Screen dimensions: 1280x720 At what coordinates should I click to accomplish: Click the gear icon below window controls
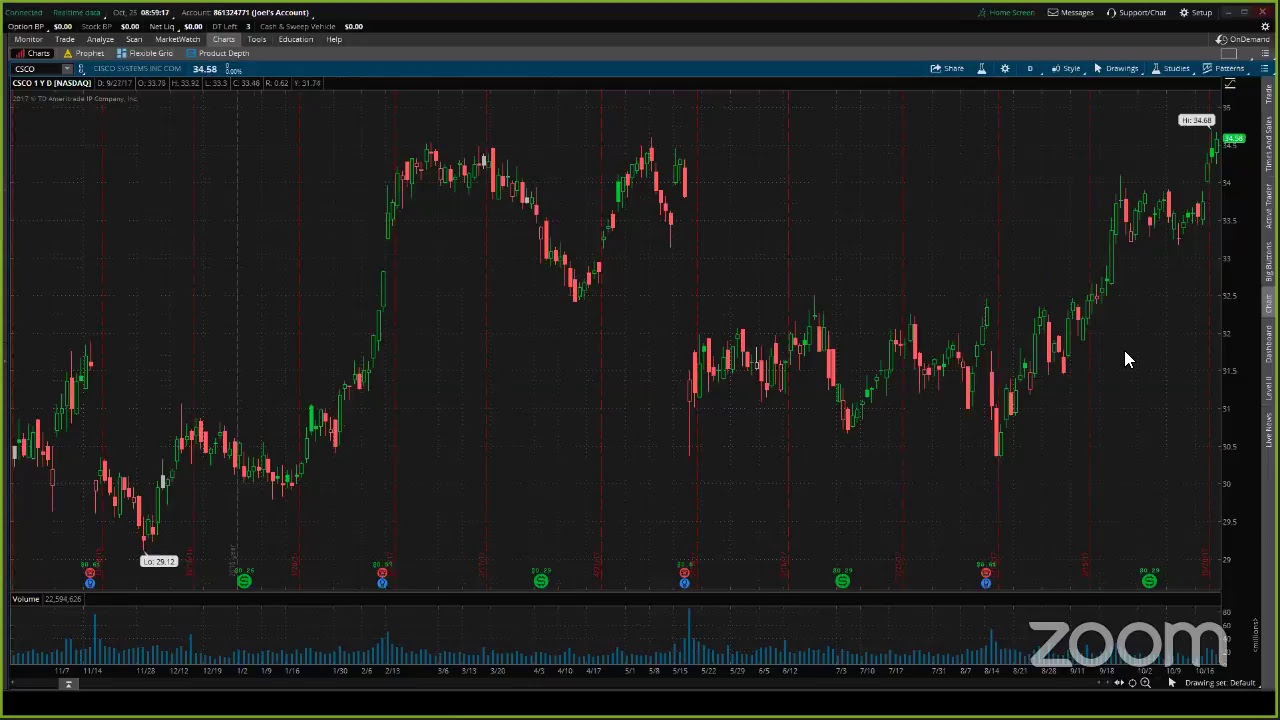[1265, 26]
